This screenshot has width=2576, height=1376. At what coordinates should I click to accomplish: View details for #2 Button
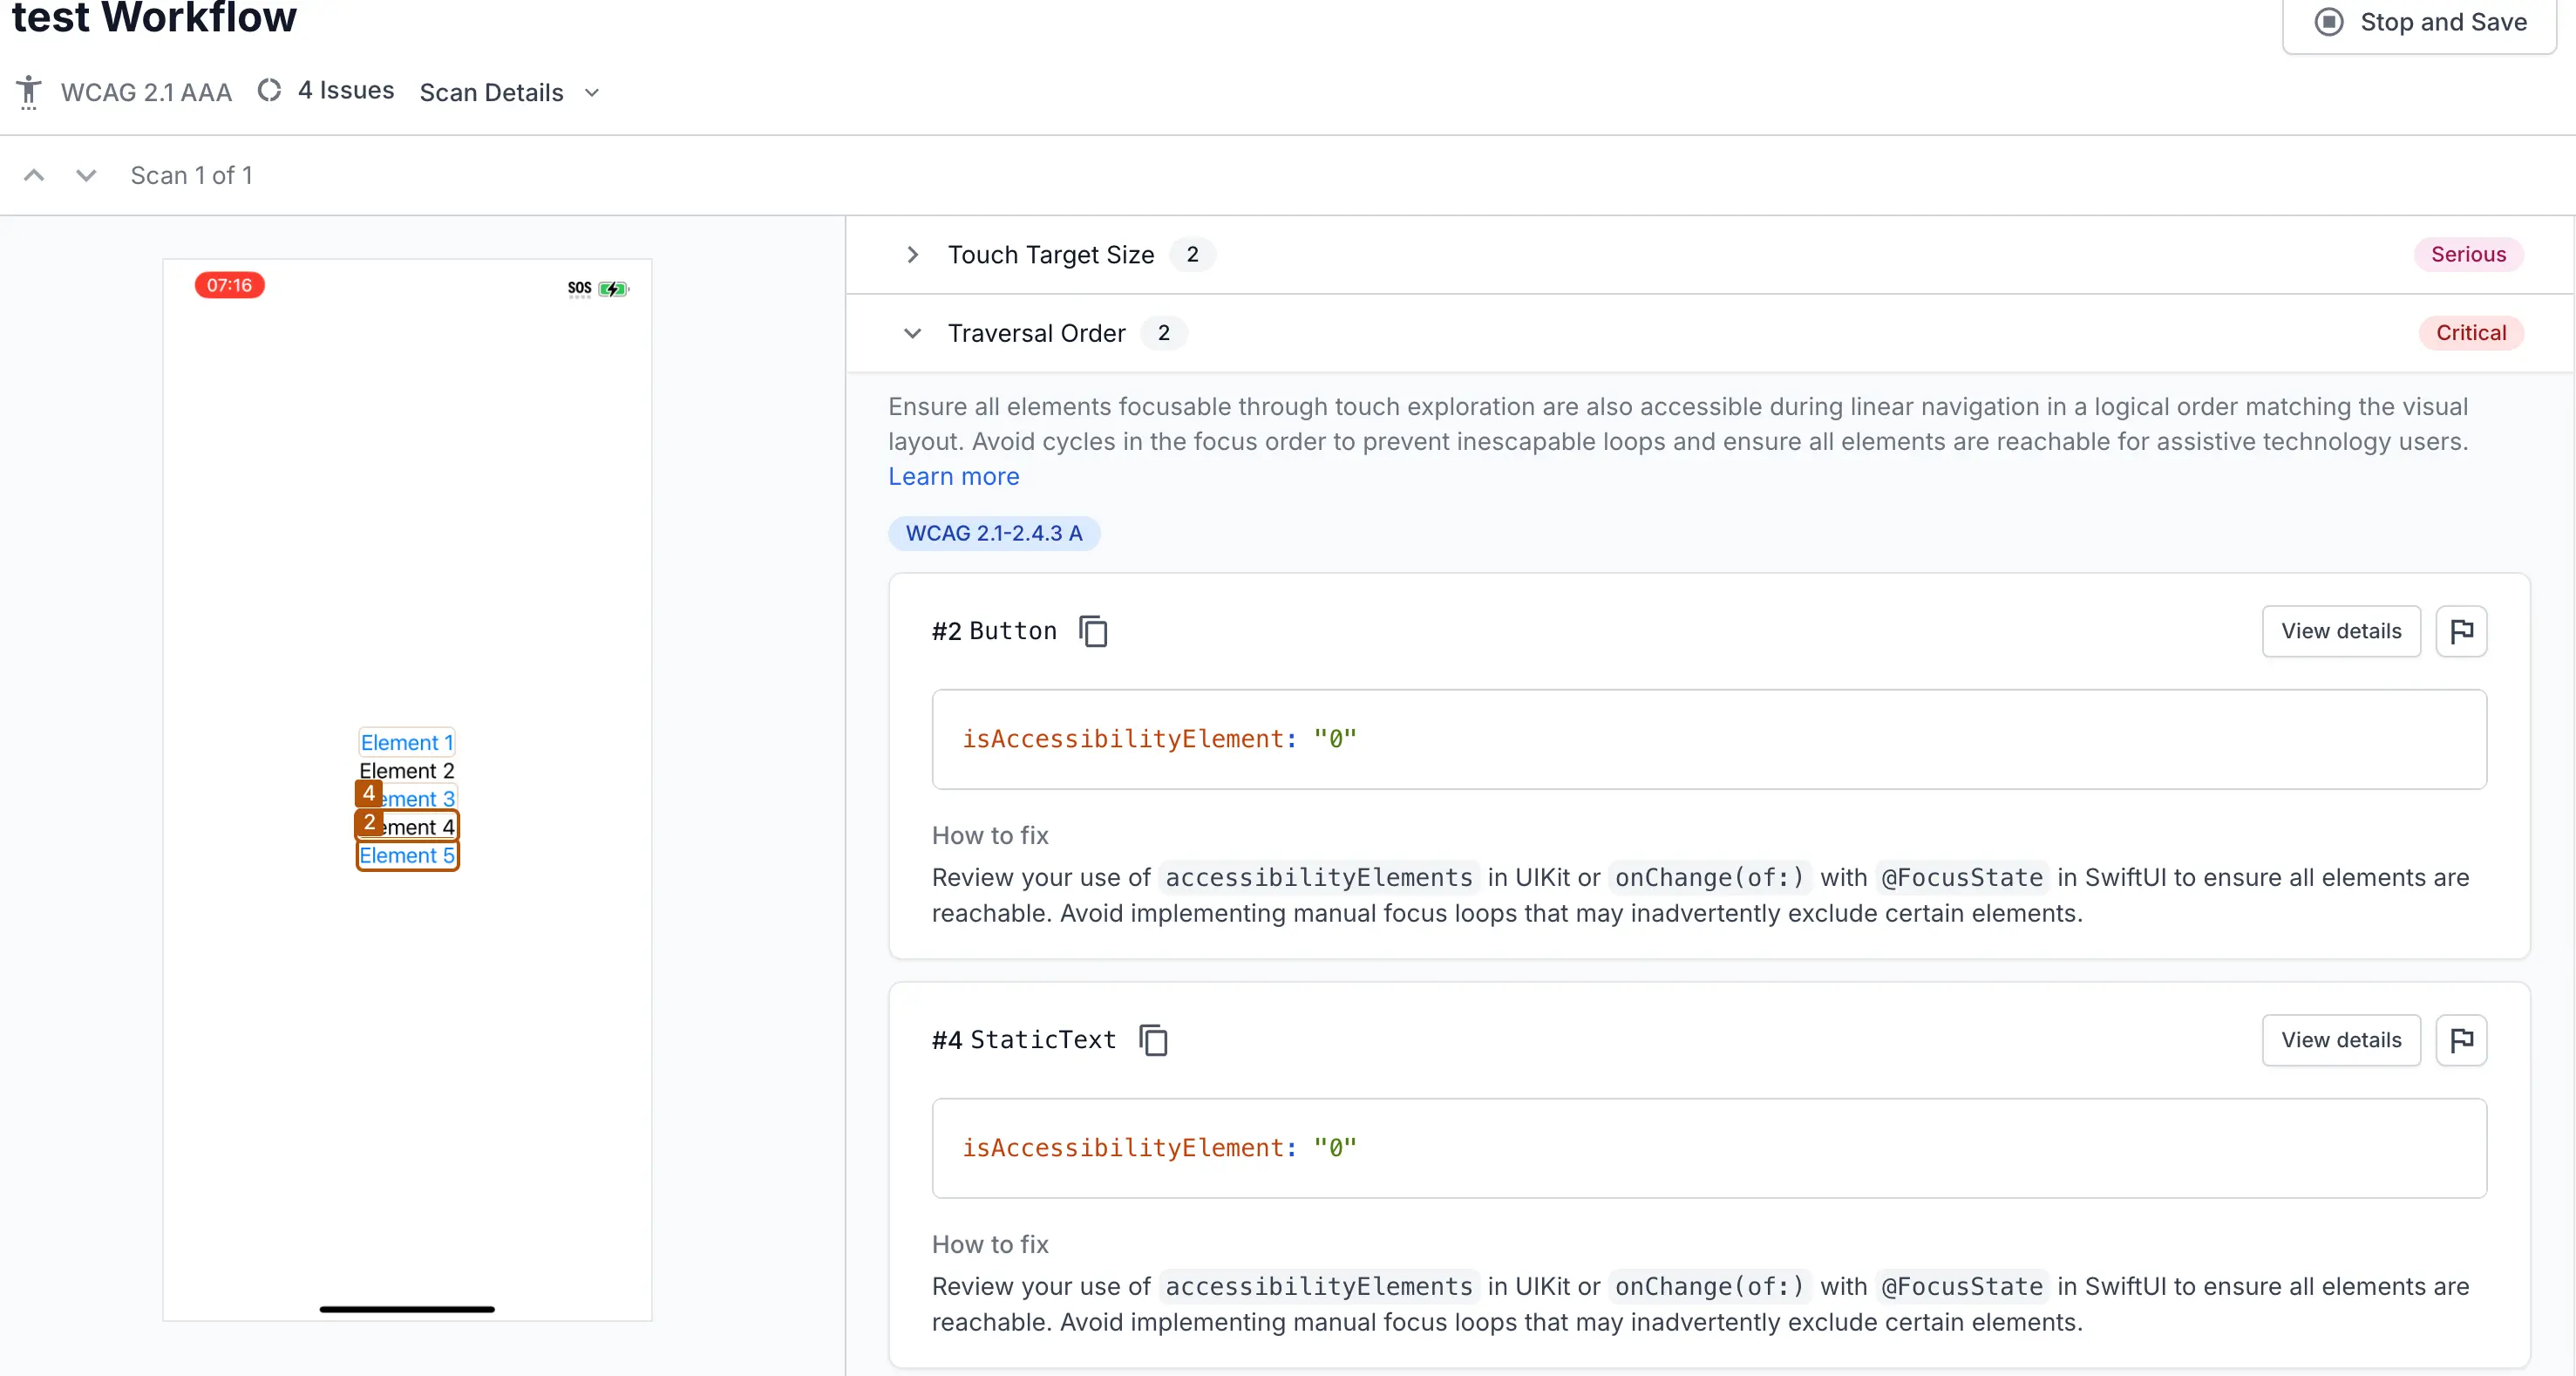click(2340, 631)
